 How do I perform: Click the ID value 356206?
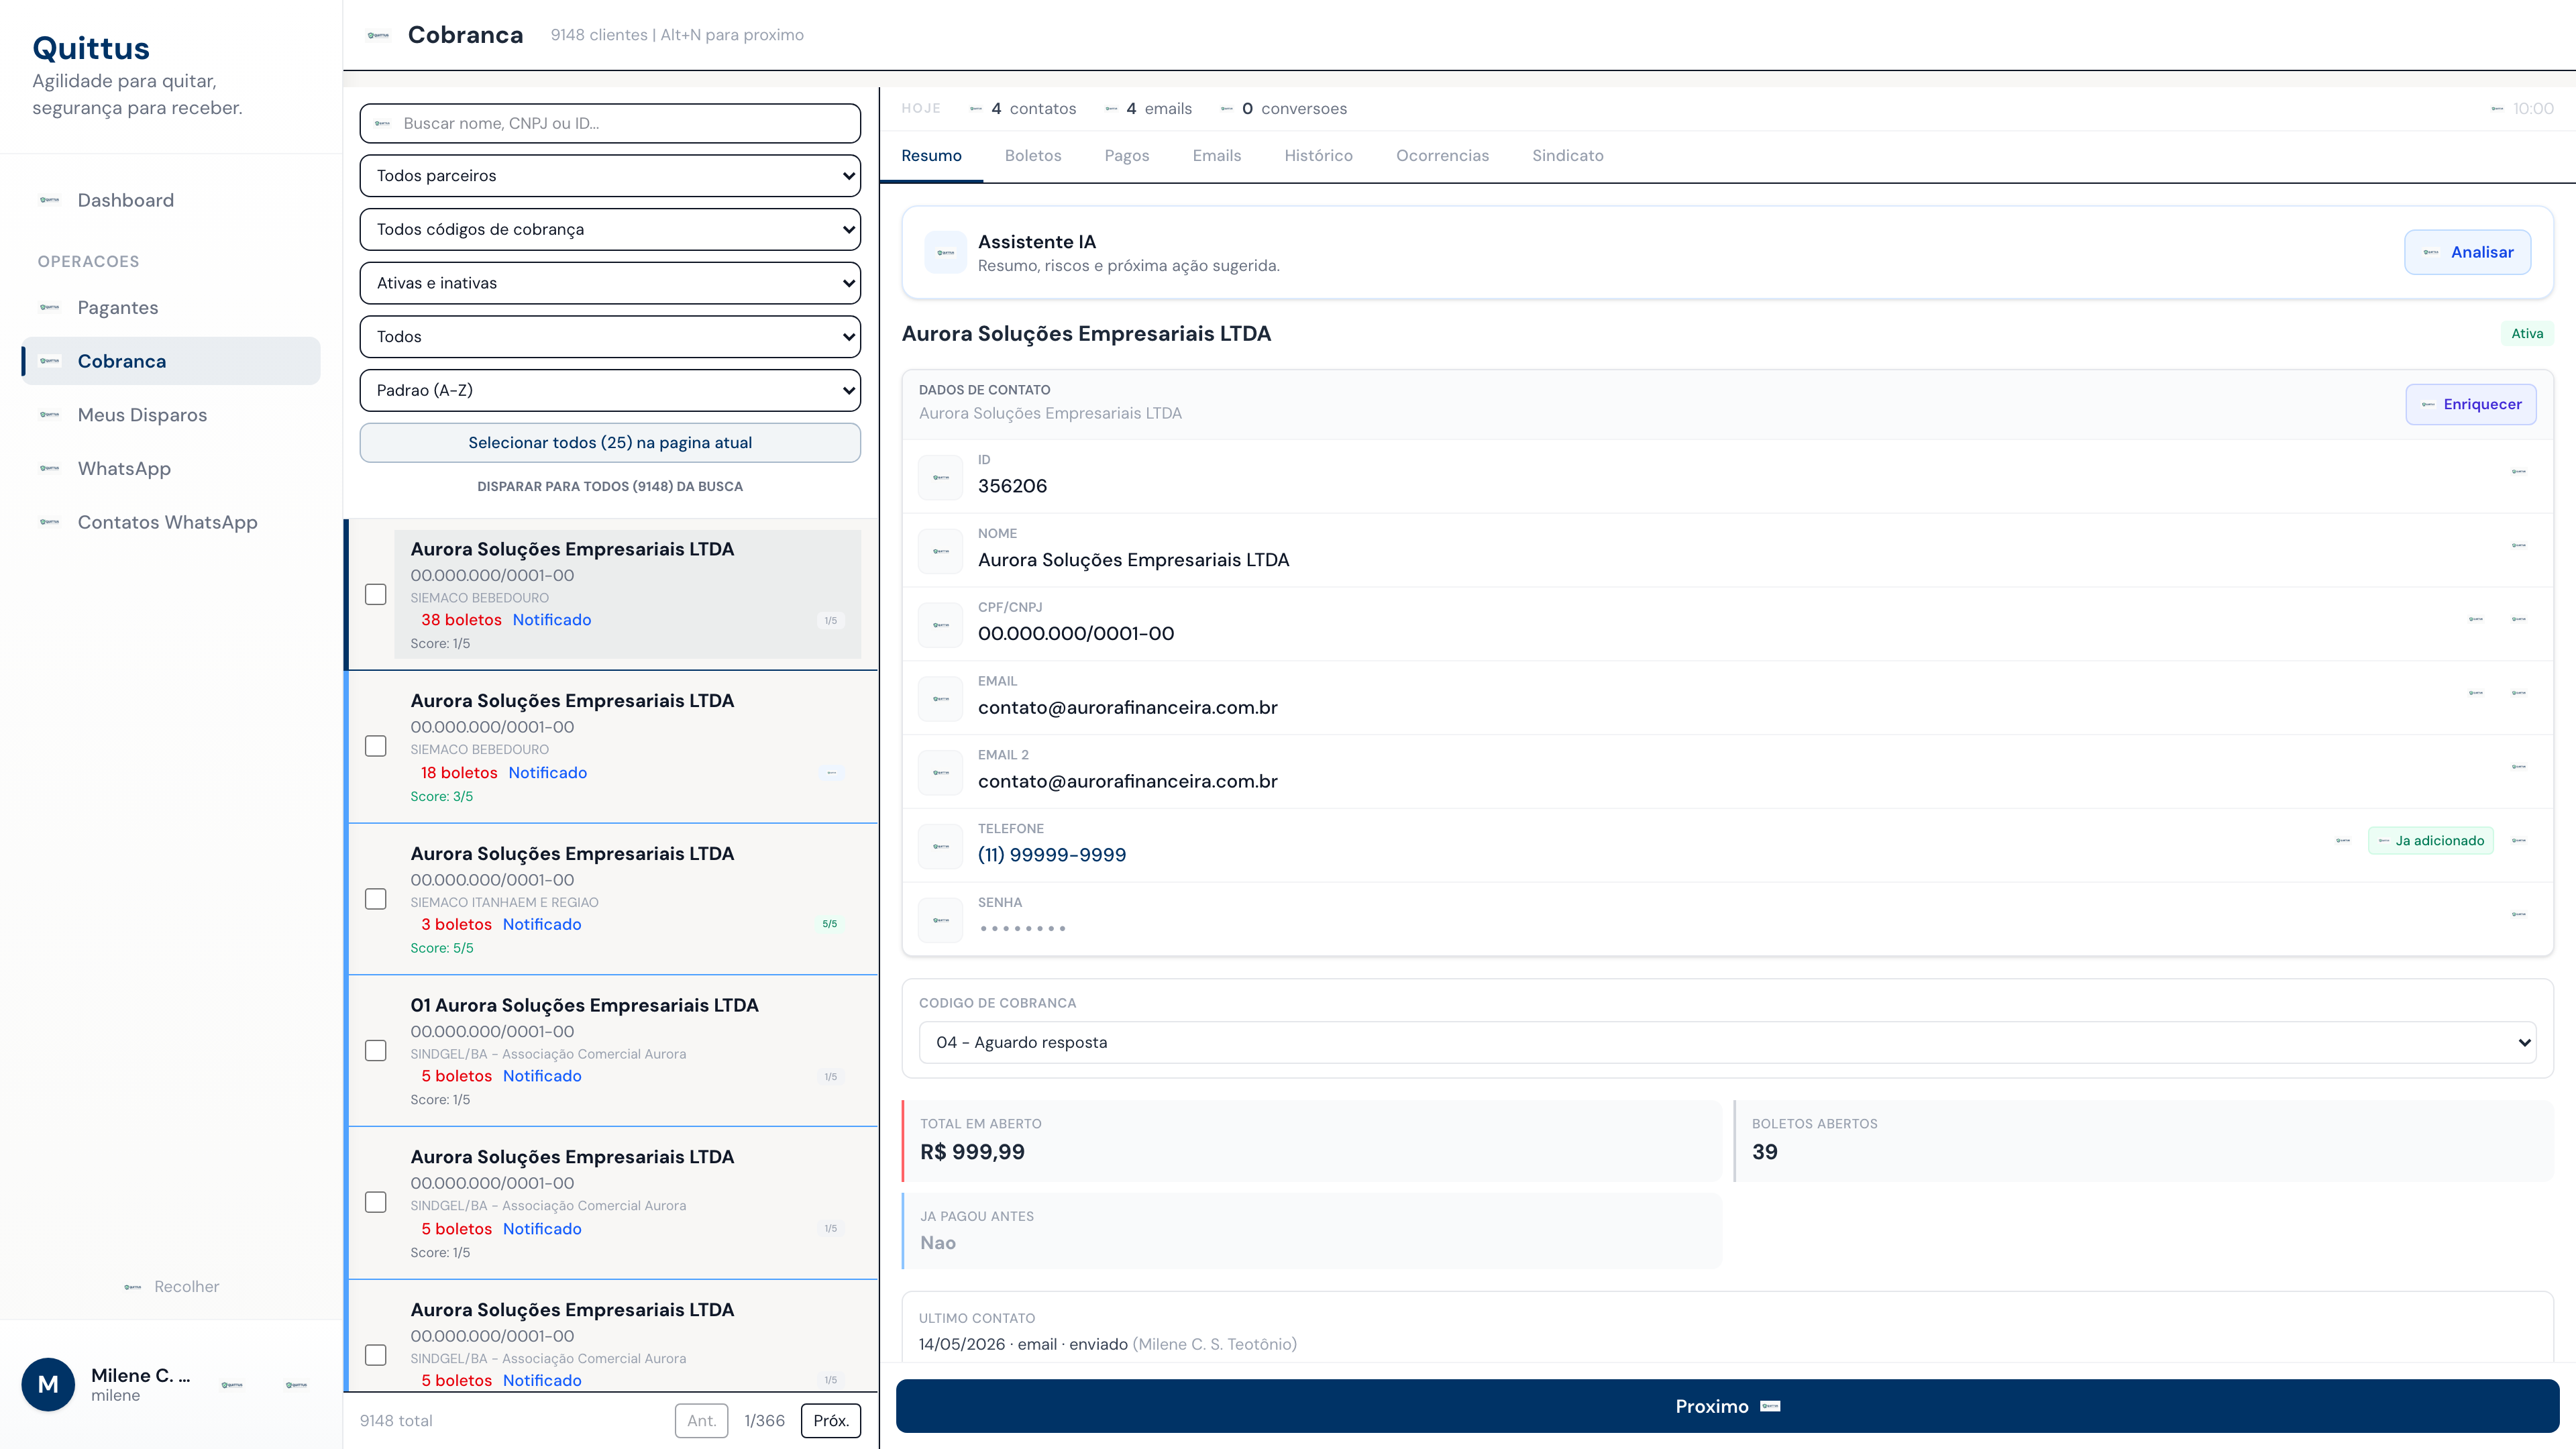[x=1012, y=486]
